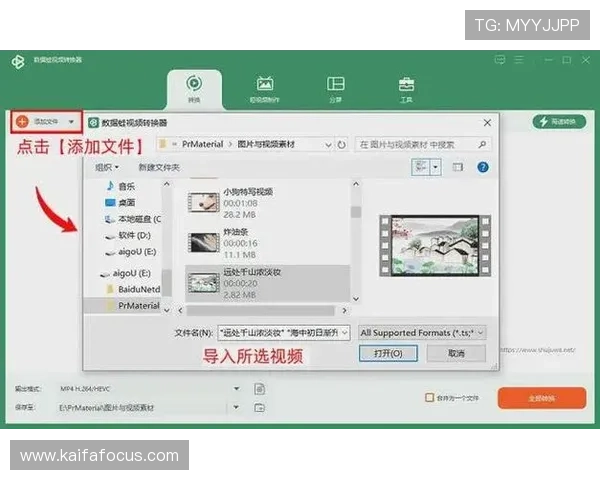Click the 取消 cancel button
Screen dimensions: 600x480
(456, 353)
